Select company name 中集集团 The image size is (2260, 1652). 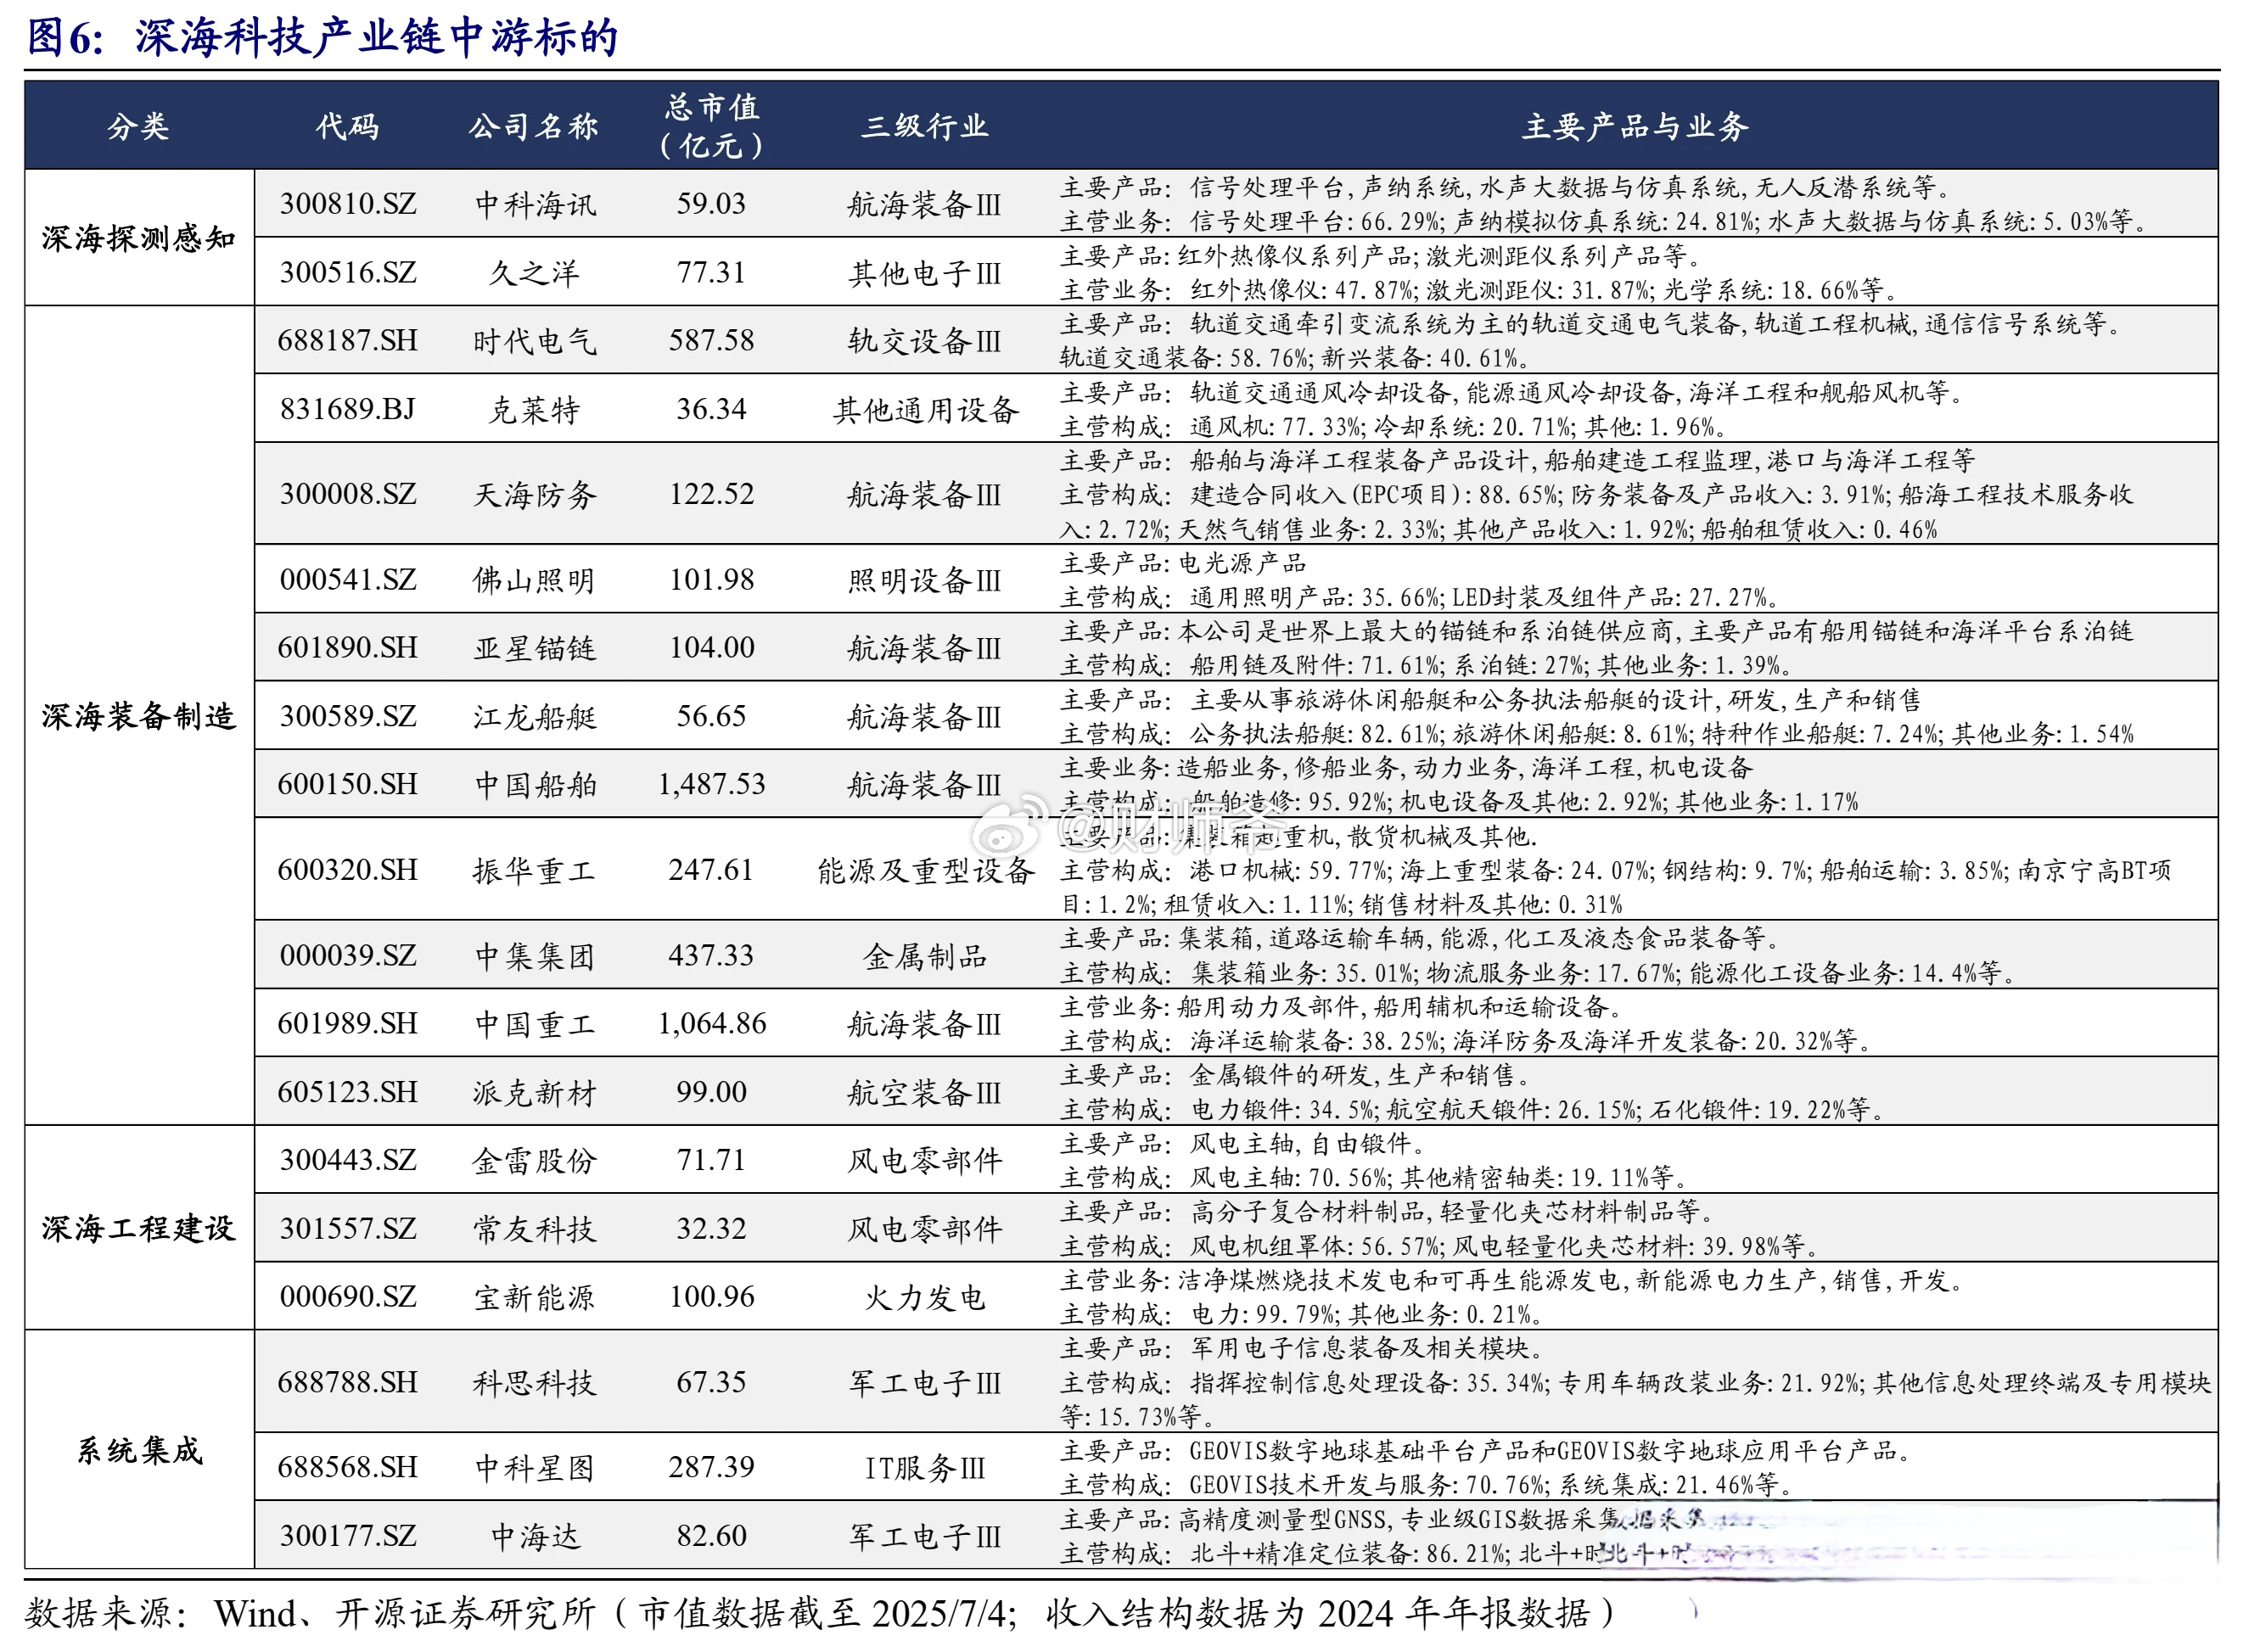pyautogui.click(x=535, y=957)
